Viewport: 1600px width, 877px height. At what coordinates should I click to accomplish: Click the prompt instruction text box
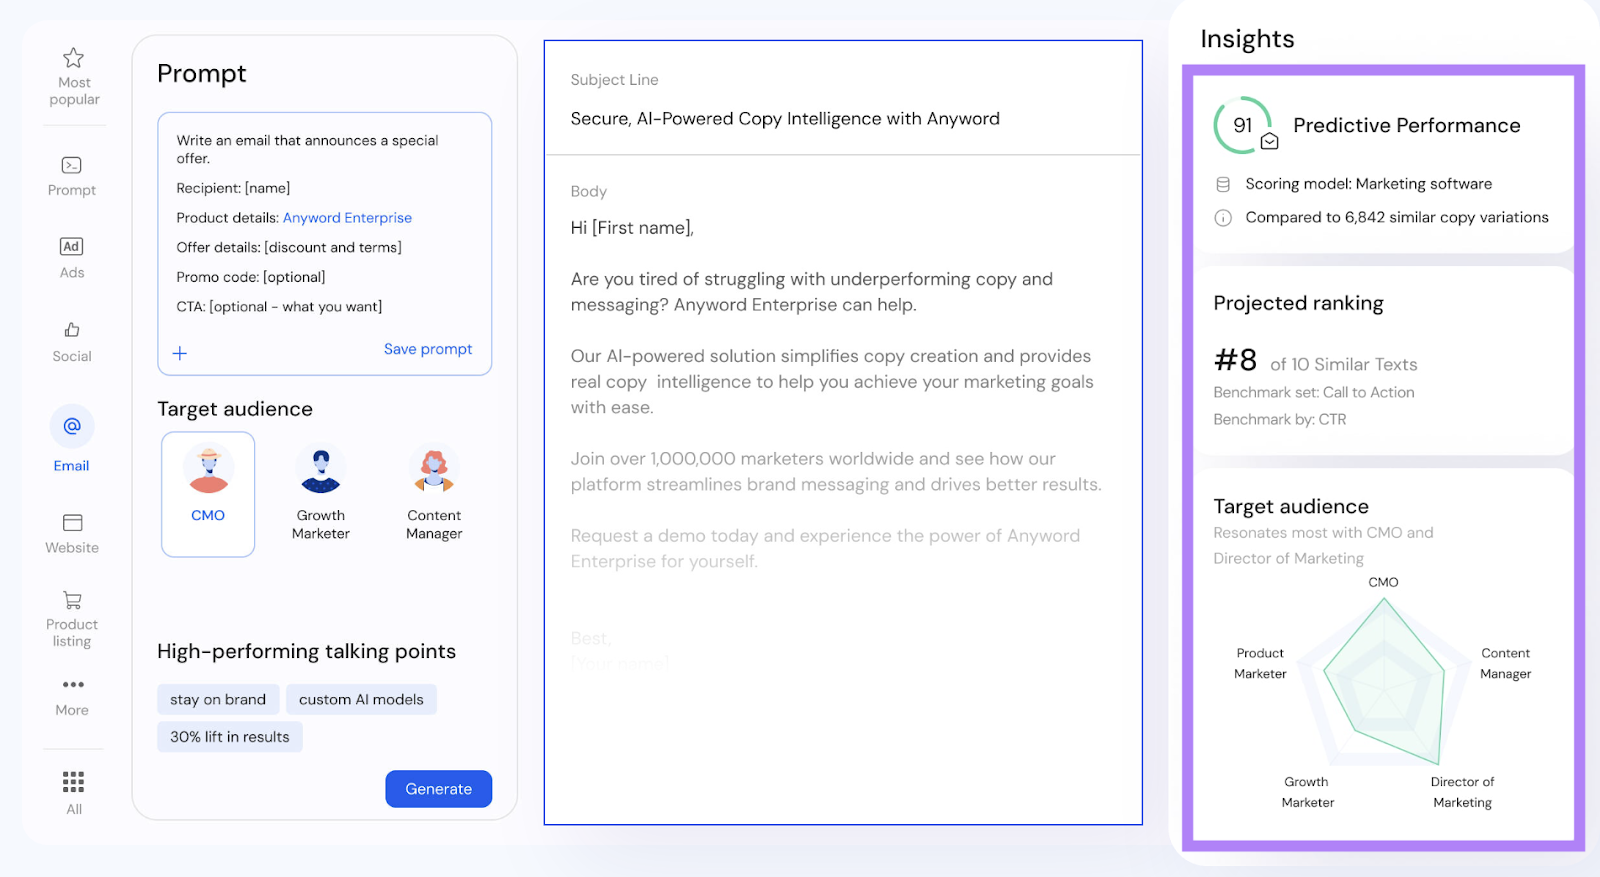pyautogui.click(x=324, y=244)
